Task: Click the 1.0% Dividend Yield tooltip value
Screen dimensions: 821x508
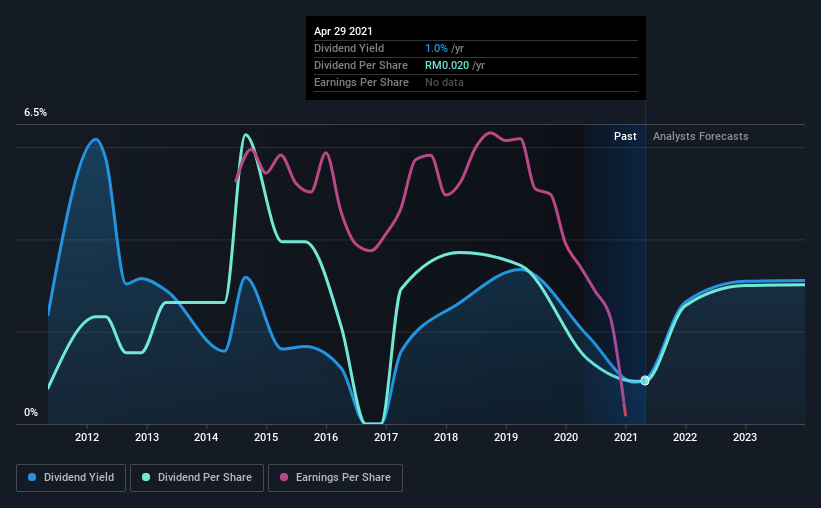Action: click(436, 48)
